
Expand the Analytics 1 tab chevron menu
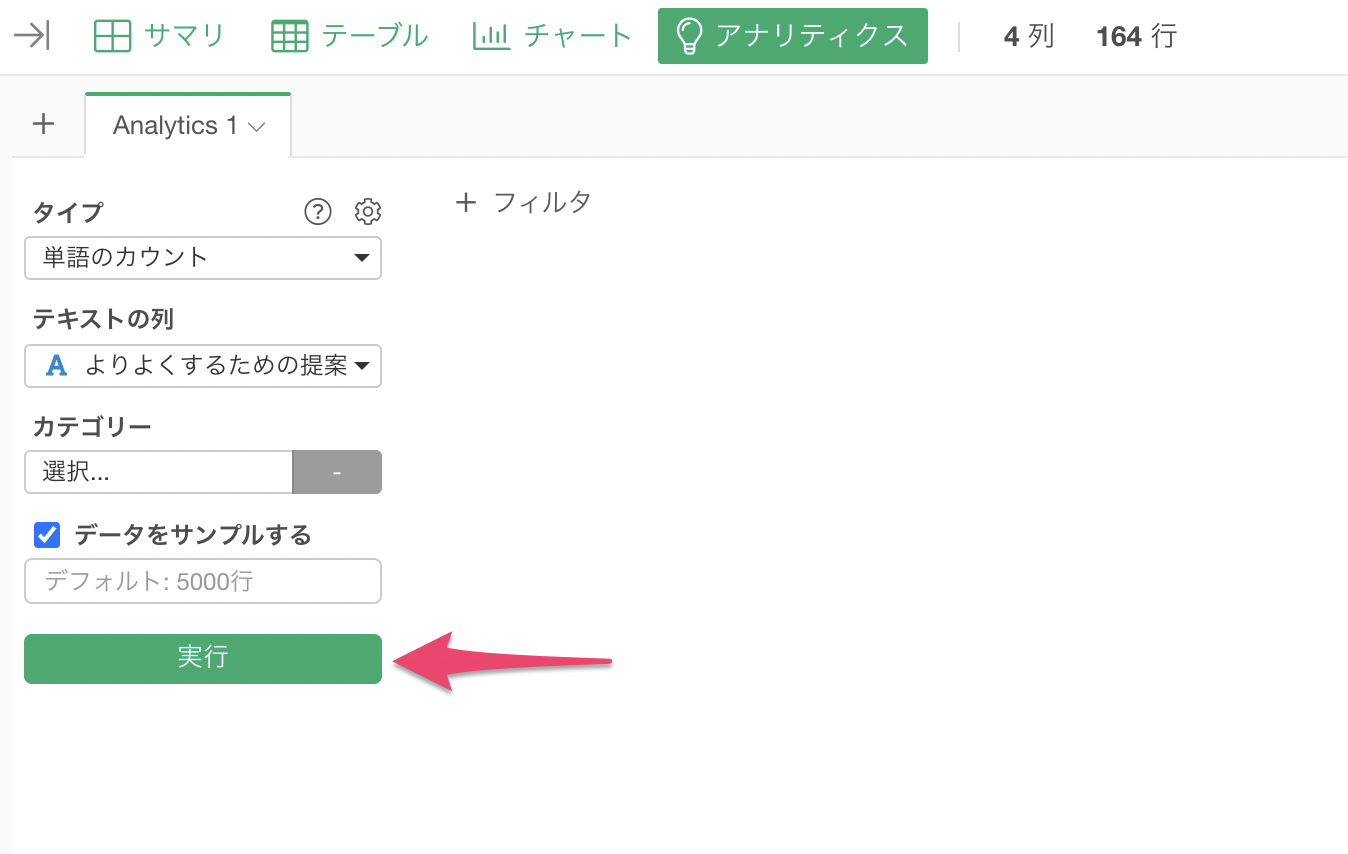[x=256, y=127]
